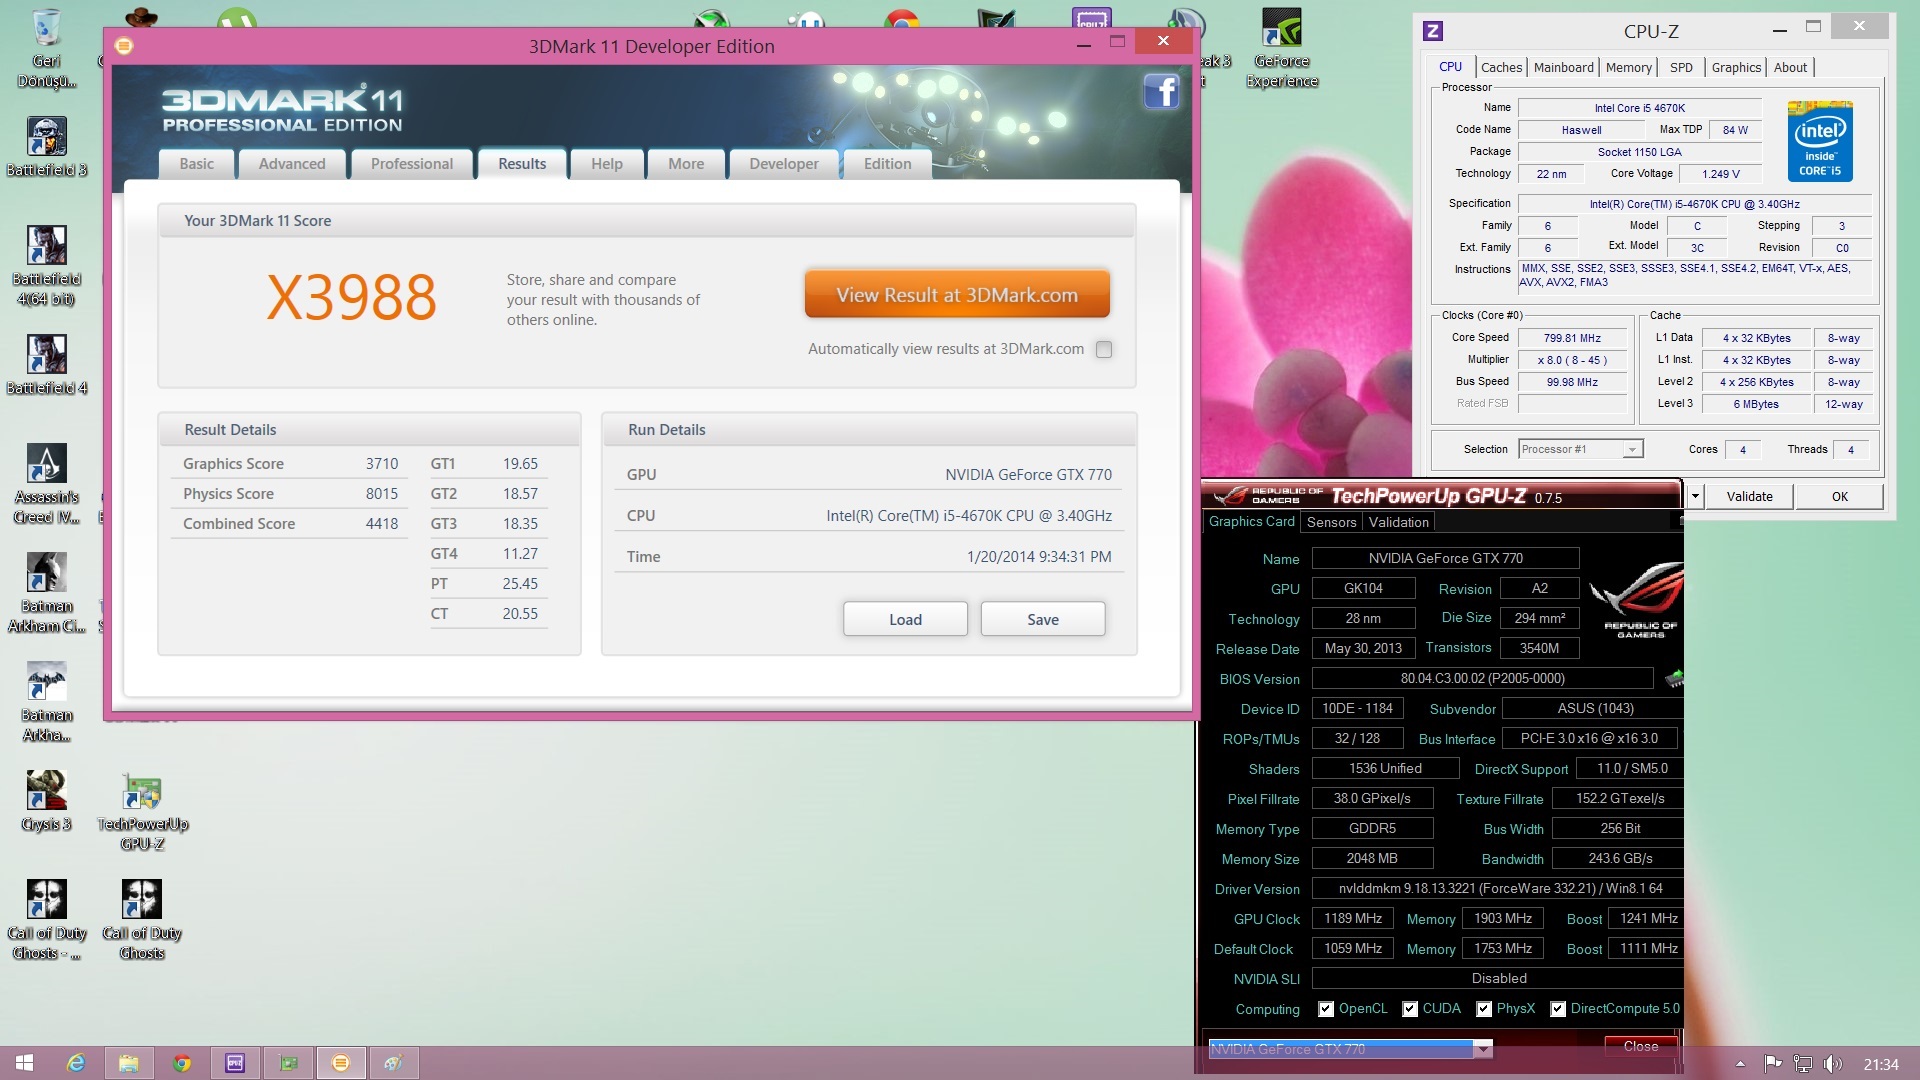Click OK button in CPU-Z
This screenshot has width=1920, height=1080.
click(1840, 496)
